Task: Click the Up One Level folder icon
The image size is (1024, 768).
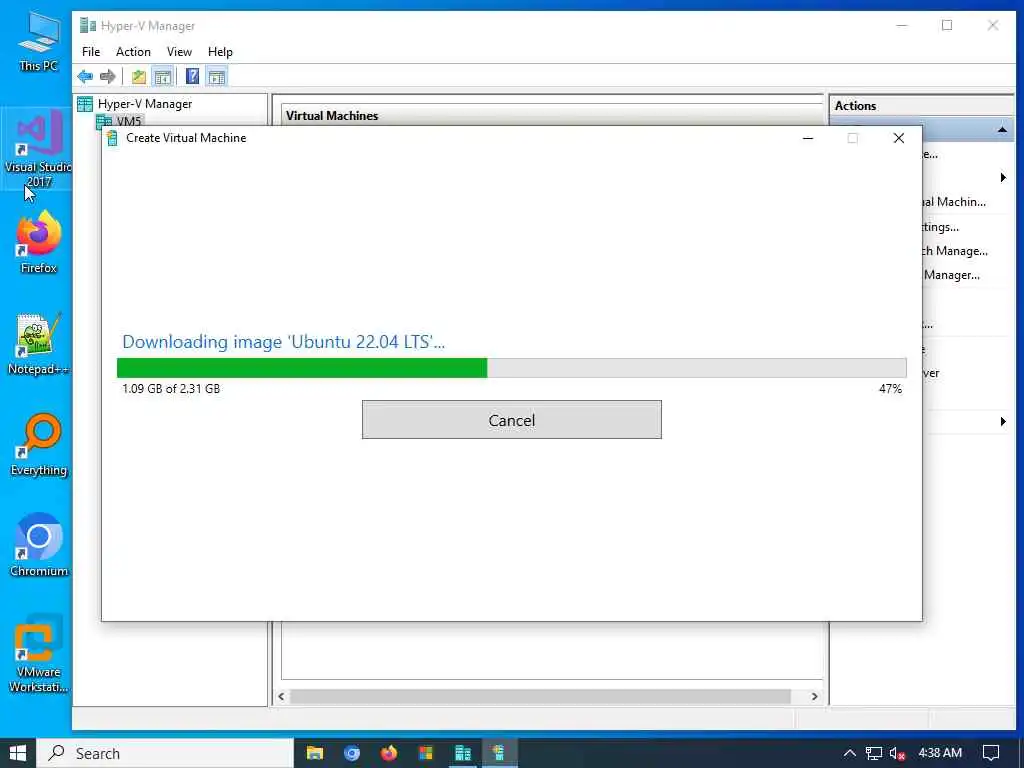Action: [x=138, y=76]
